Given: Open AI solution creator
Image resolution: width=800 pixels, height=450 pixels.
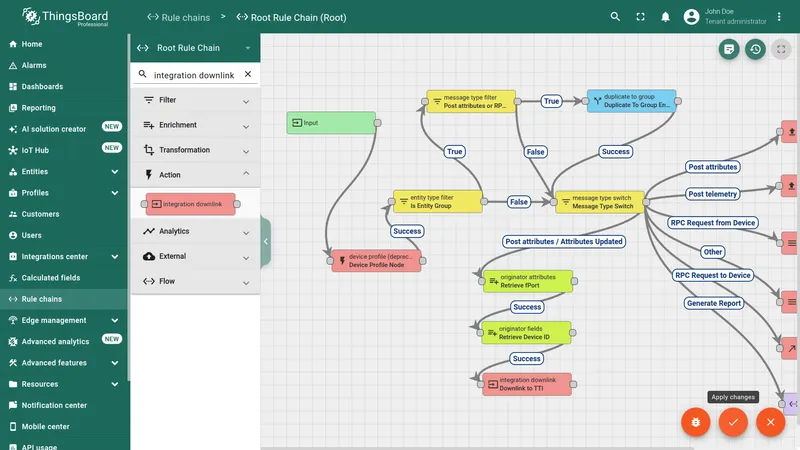Looking at the screenshot, I should [64, 129].
